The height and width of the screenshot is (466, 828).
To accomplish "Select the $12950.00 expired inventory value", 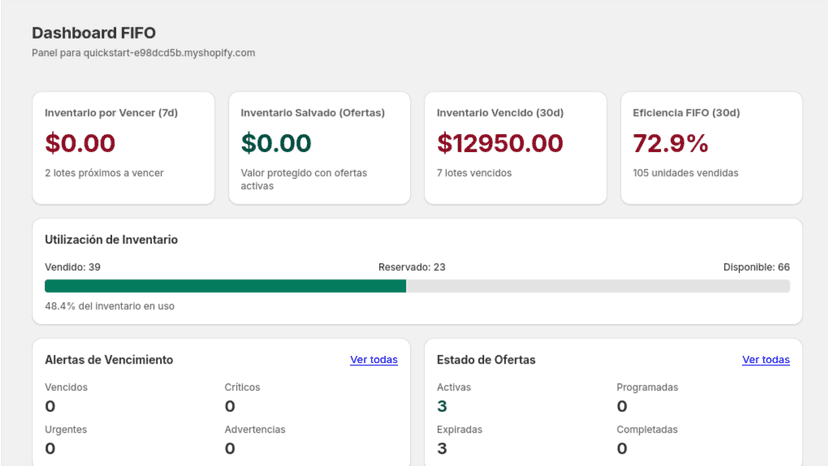I will [500, 143].
